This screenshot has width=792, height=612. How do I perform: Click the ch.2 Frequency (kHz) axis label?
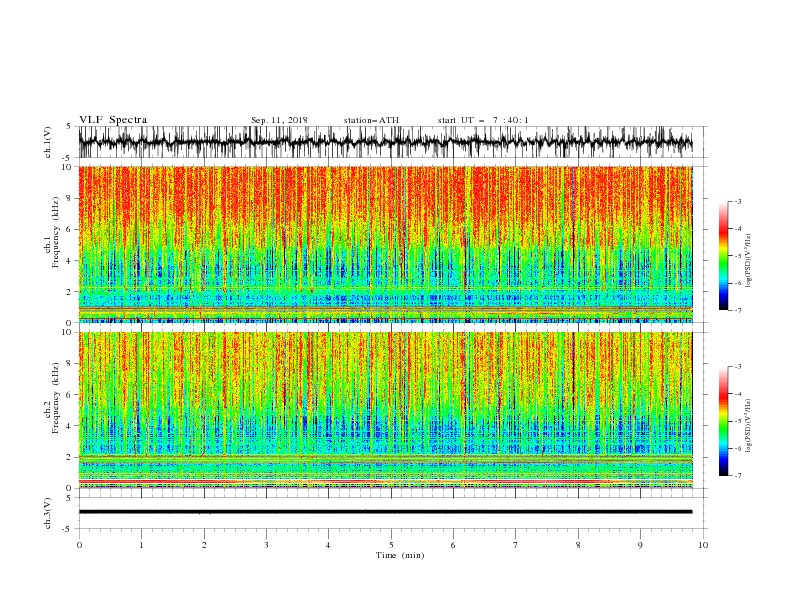pos(52,398)
